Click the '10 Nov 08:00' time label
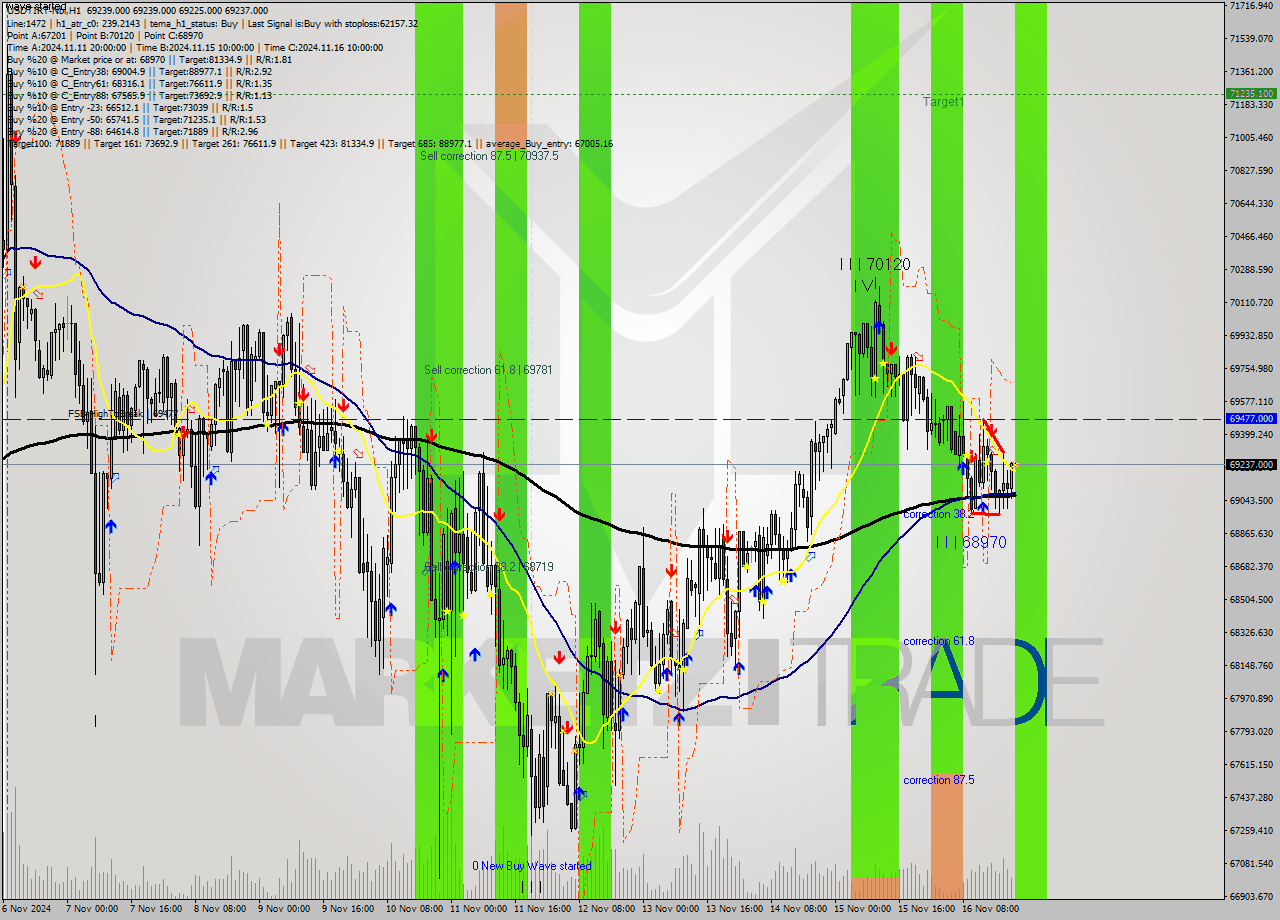 point(413,909)
